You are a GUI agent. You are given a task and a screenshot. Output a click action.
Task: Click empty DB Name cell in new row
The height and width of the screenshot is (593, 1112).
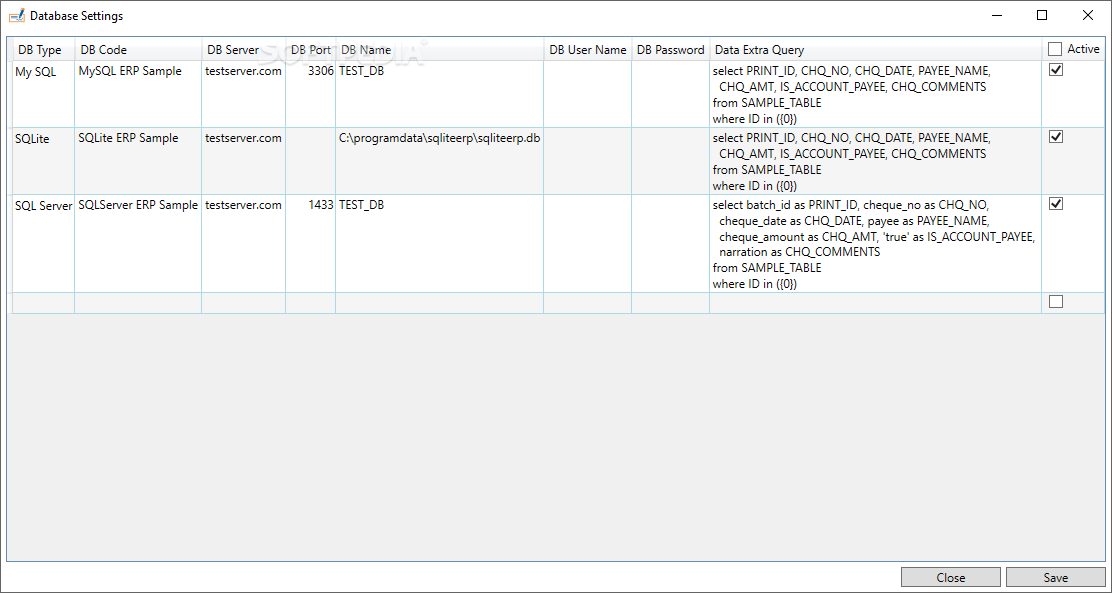click(440, 303)
